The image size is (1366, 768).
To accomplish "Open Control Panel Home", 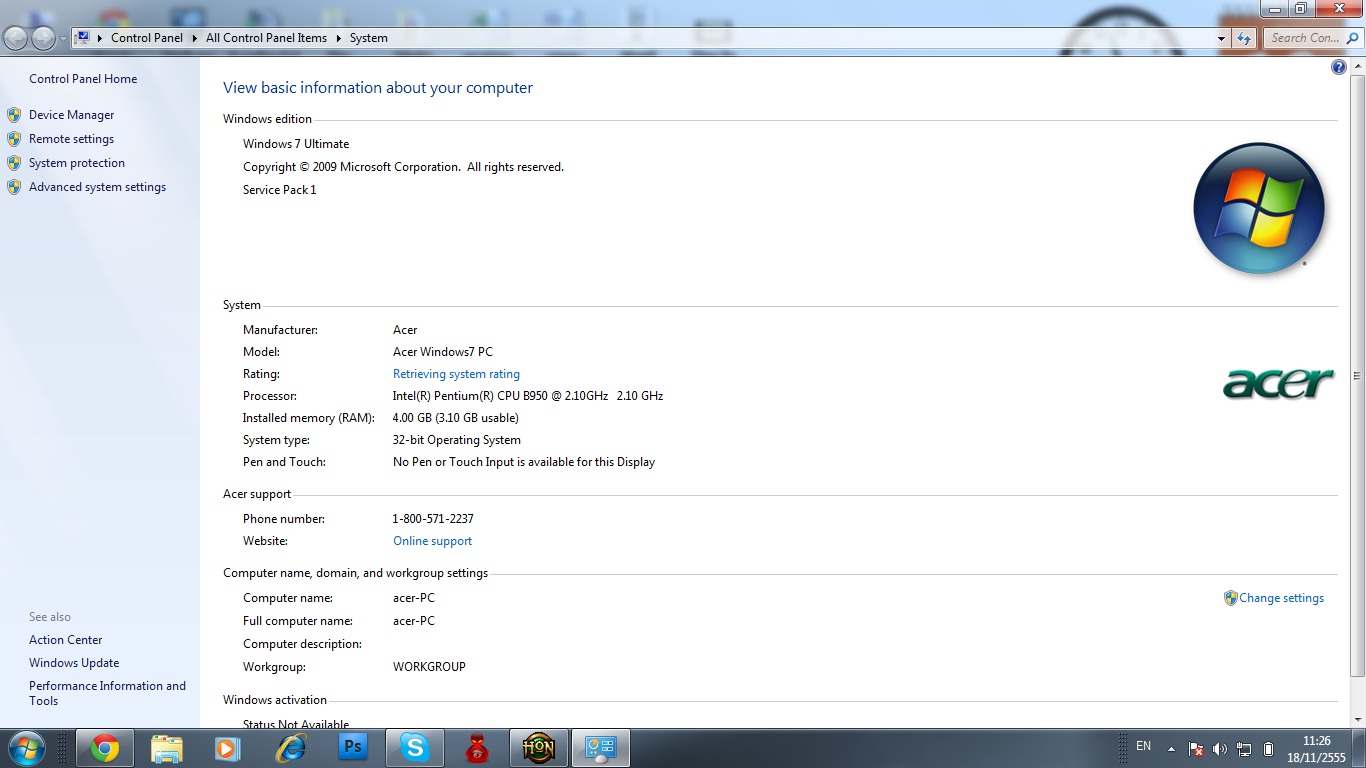I will [83, 79].
